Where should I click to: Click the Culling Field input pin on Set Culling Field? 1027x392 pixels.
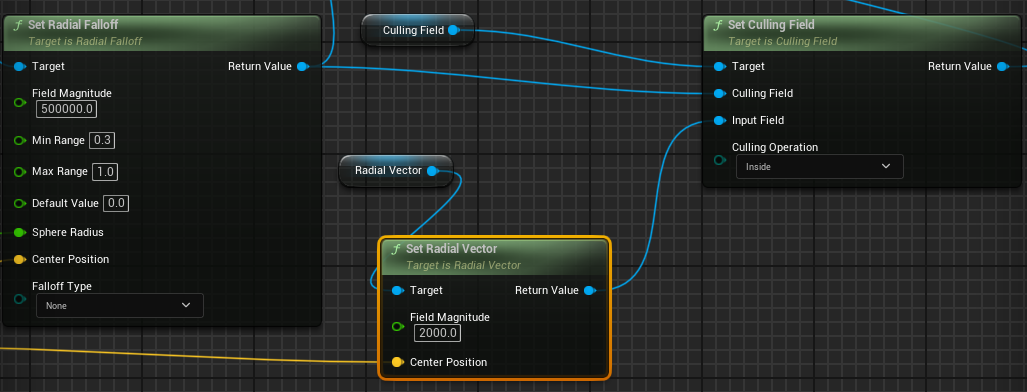720,93
